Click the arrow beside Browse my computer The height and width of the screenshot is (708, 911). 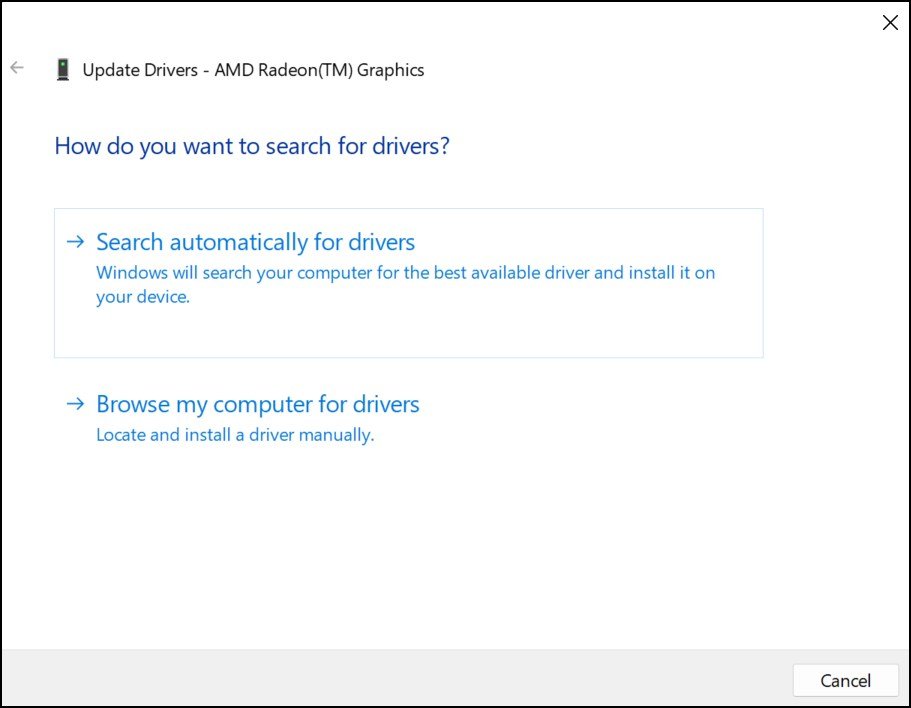pyautogui.click(x=76, y=404)
